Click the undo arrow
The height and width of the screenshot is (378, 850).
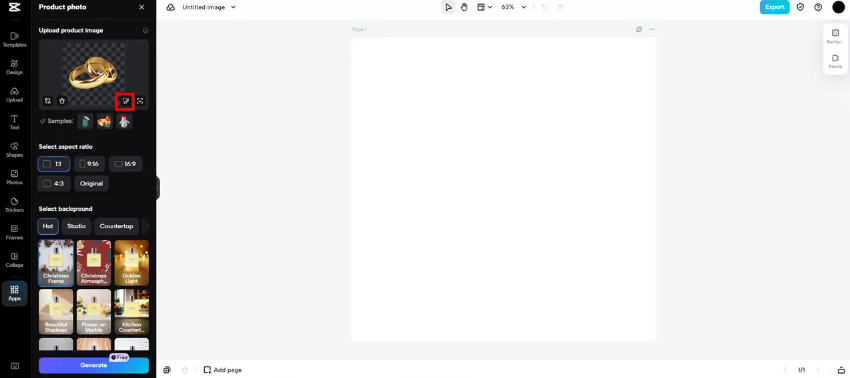pyautogui.click(x=544, y=8)
